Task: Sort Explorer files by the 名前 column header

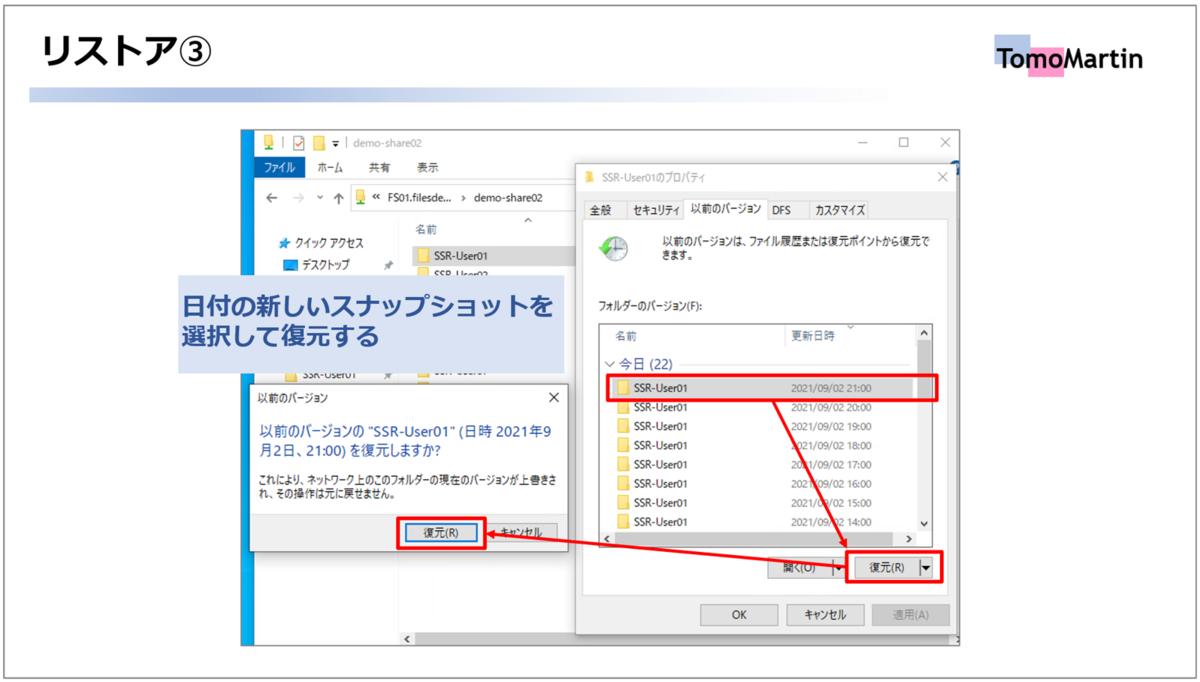Action: [x=426, y=229]
